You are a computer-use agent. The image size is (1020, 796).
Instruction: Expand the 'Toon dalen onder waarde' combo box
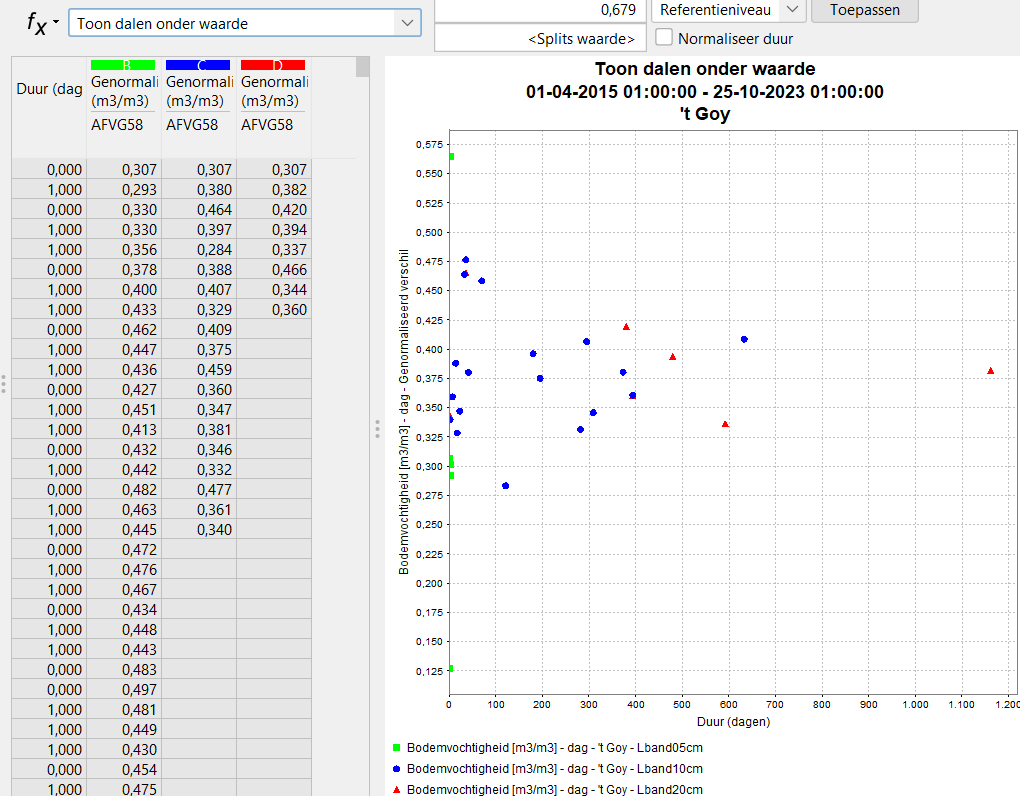(407, 23)
